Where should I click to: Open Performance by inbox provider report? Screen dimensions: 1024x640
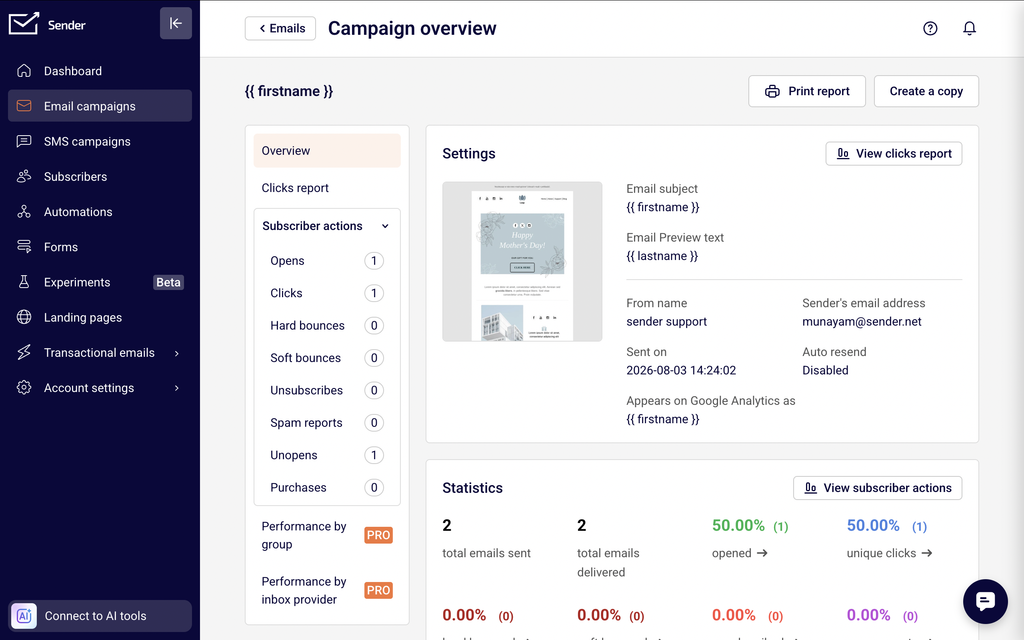327,590
